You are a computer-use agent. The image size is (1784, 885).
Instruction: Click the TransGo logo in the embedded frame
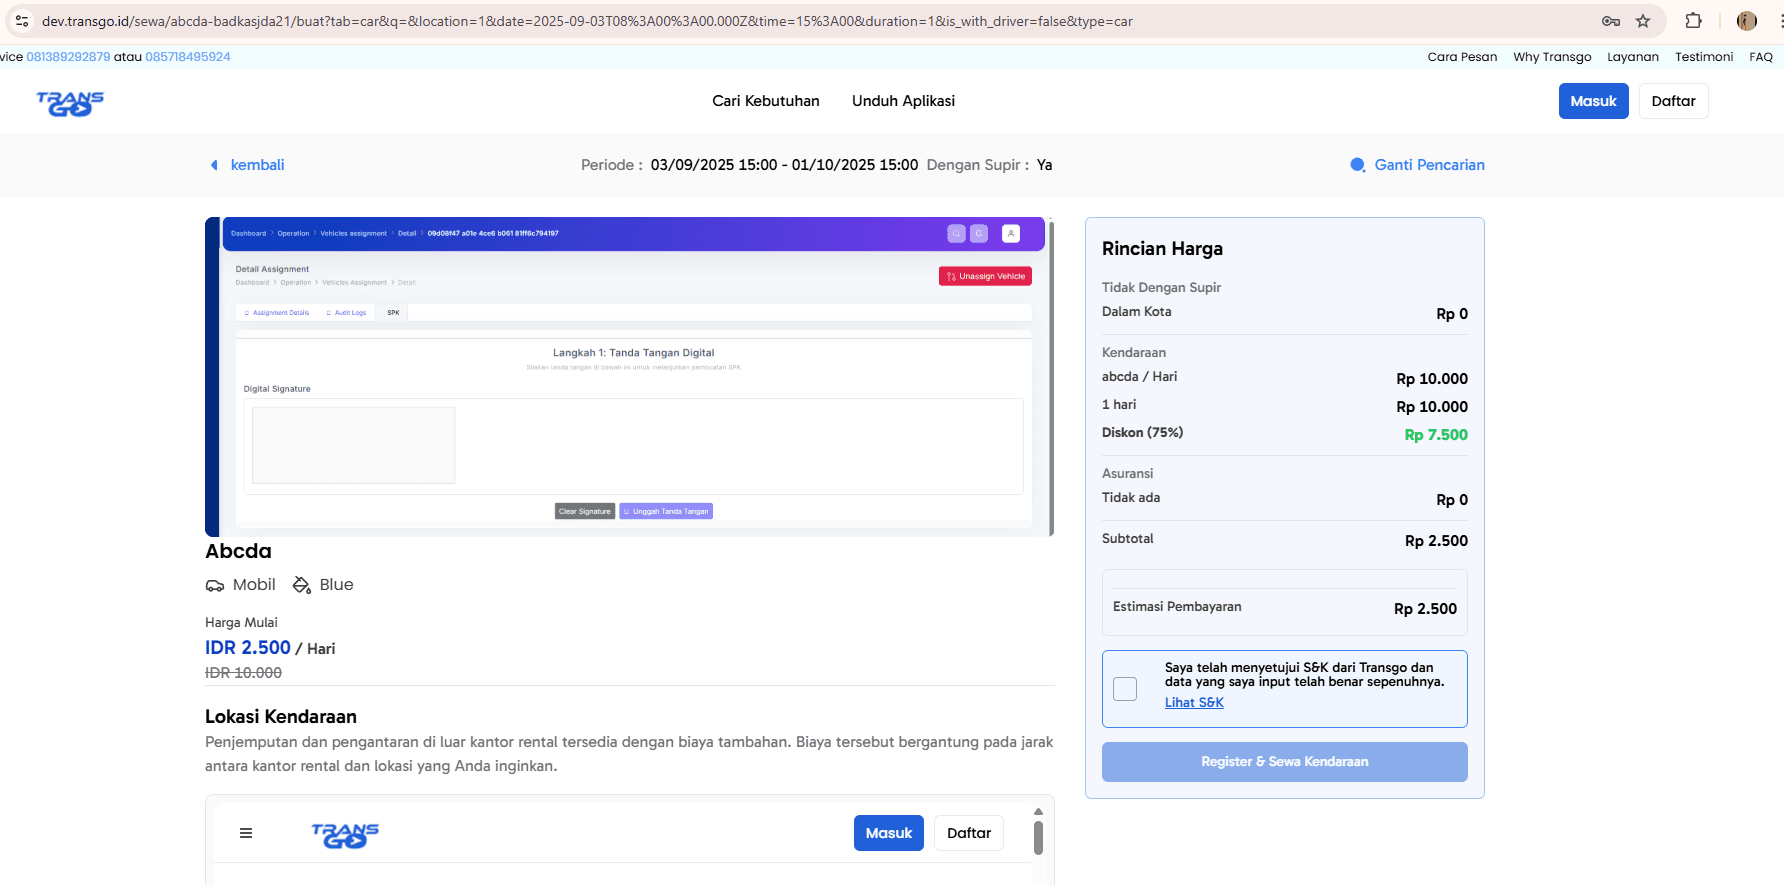[345, 834]
